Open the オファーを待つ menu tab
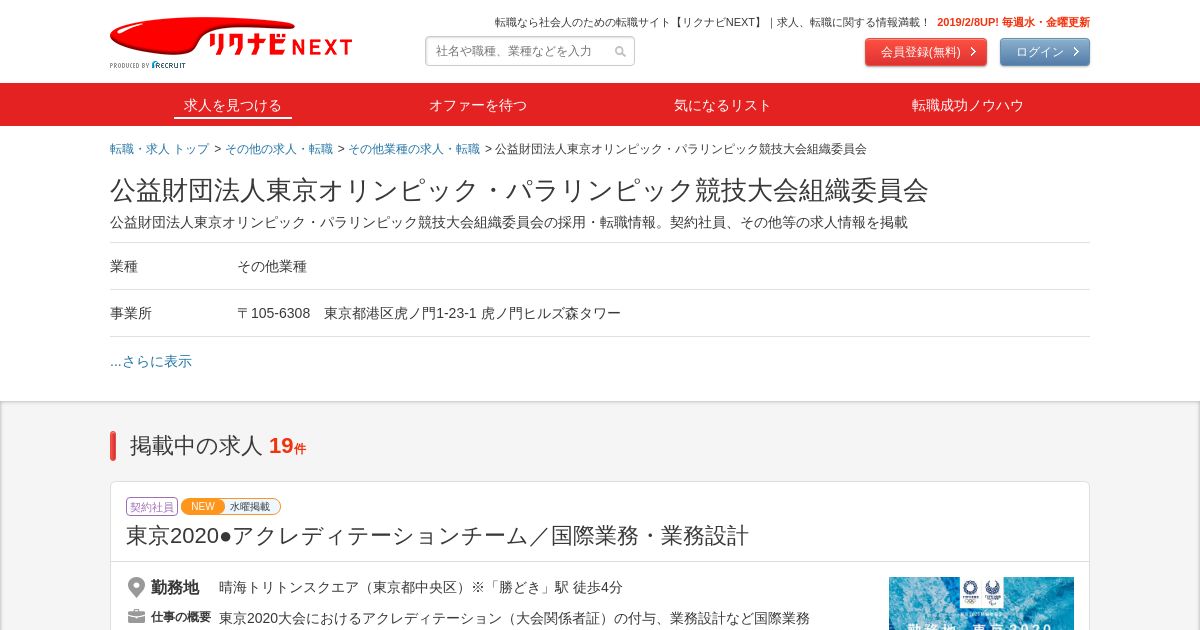Screen dimensions: 1200x630 point(478,105)
